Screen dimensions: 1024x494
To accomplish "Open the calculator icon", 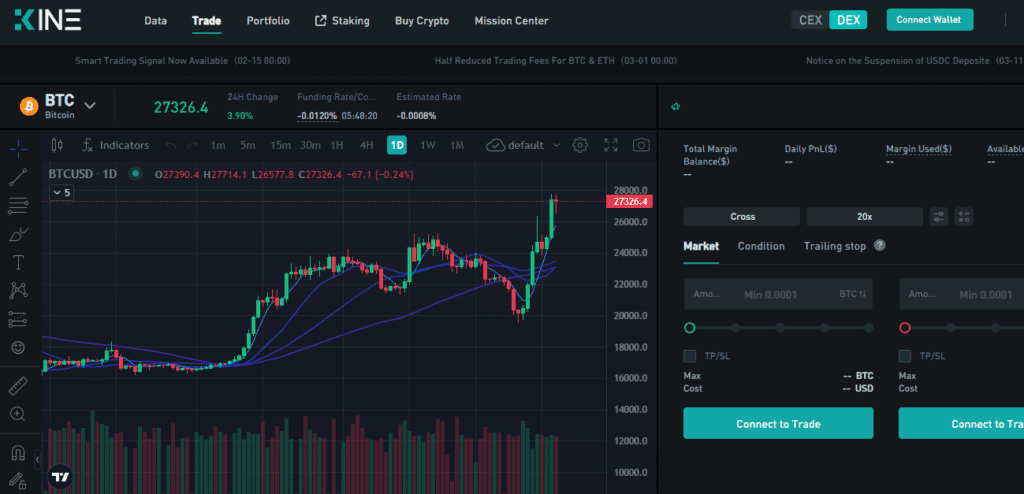I will coord(964,217).
